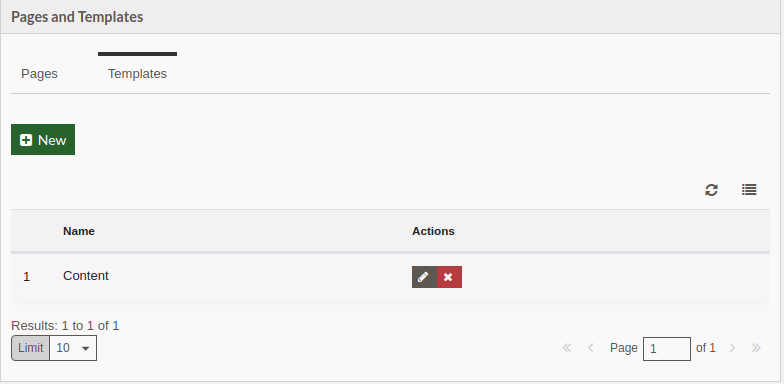This screenshot has width=784, height=384.
Task: Switch to the Pages tab
Action: point(40,74)
